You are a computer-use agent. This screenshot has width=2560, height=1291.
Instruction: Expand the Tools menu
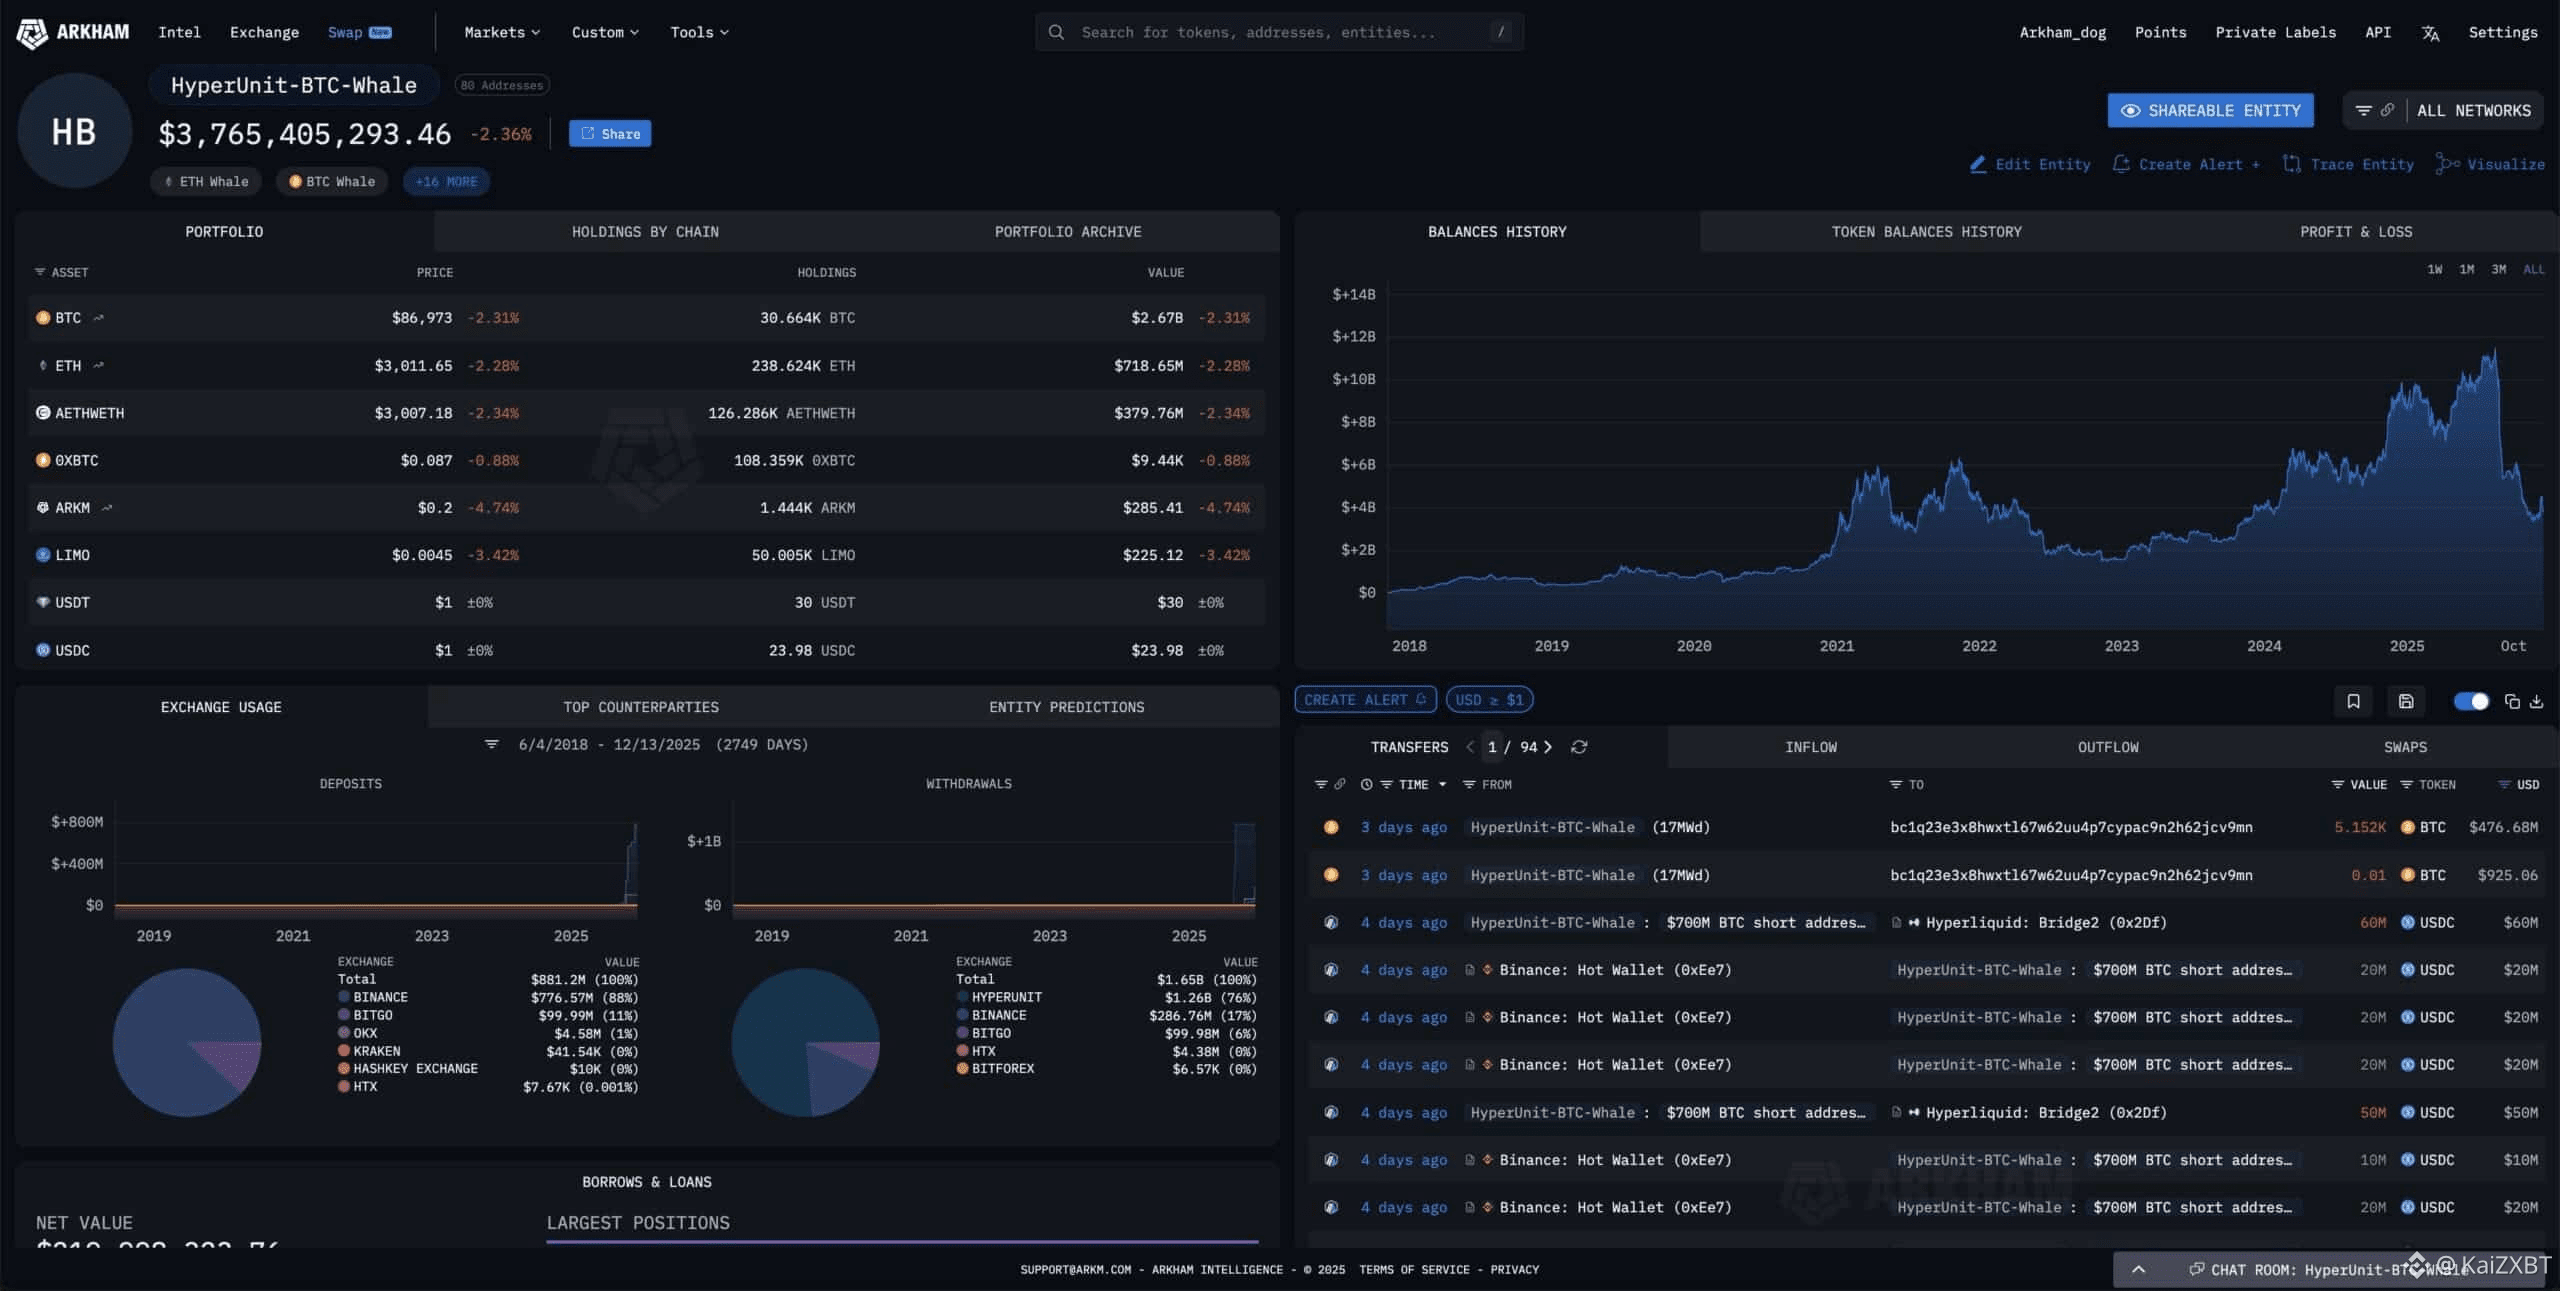pyautogui.click(x=697, y=32)
